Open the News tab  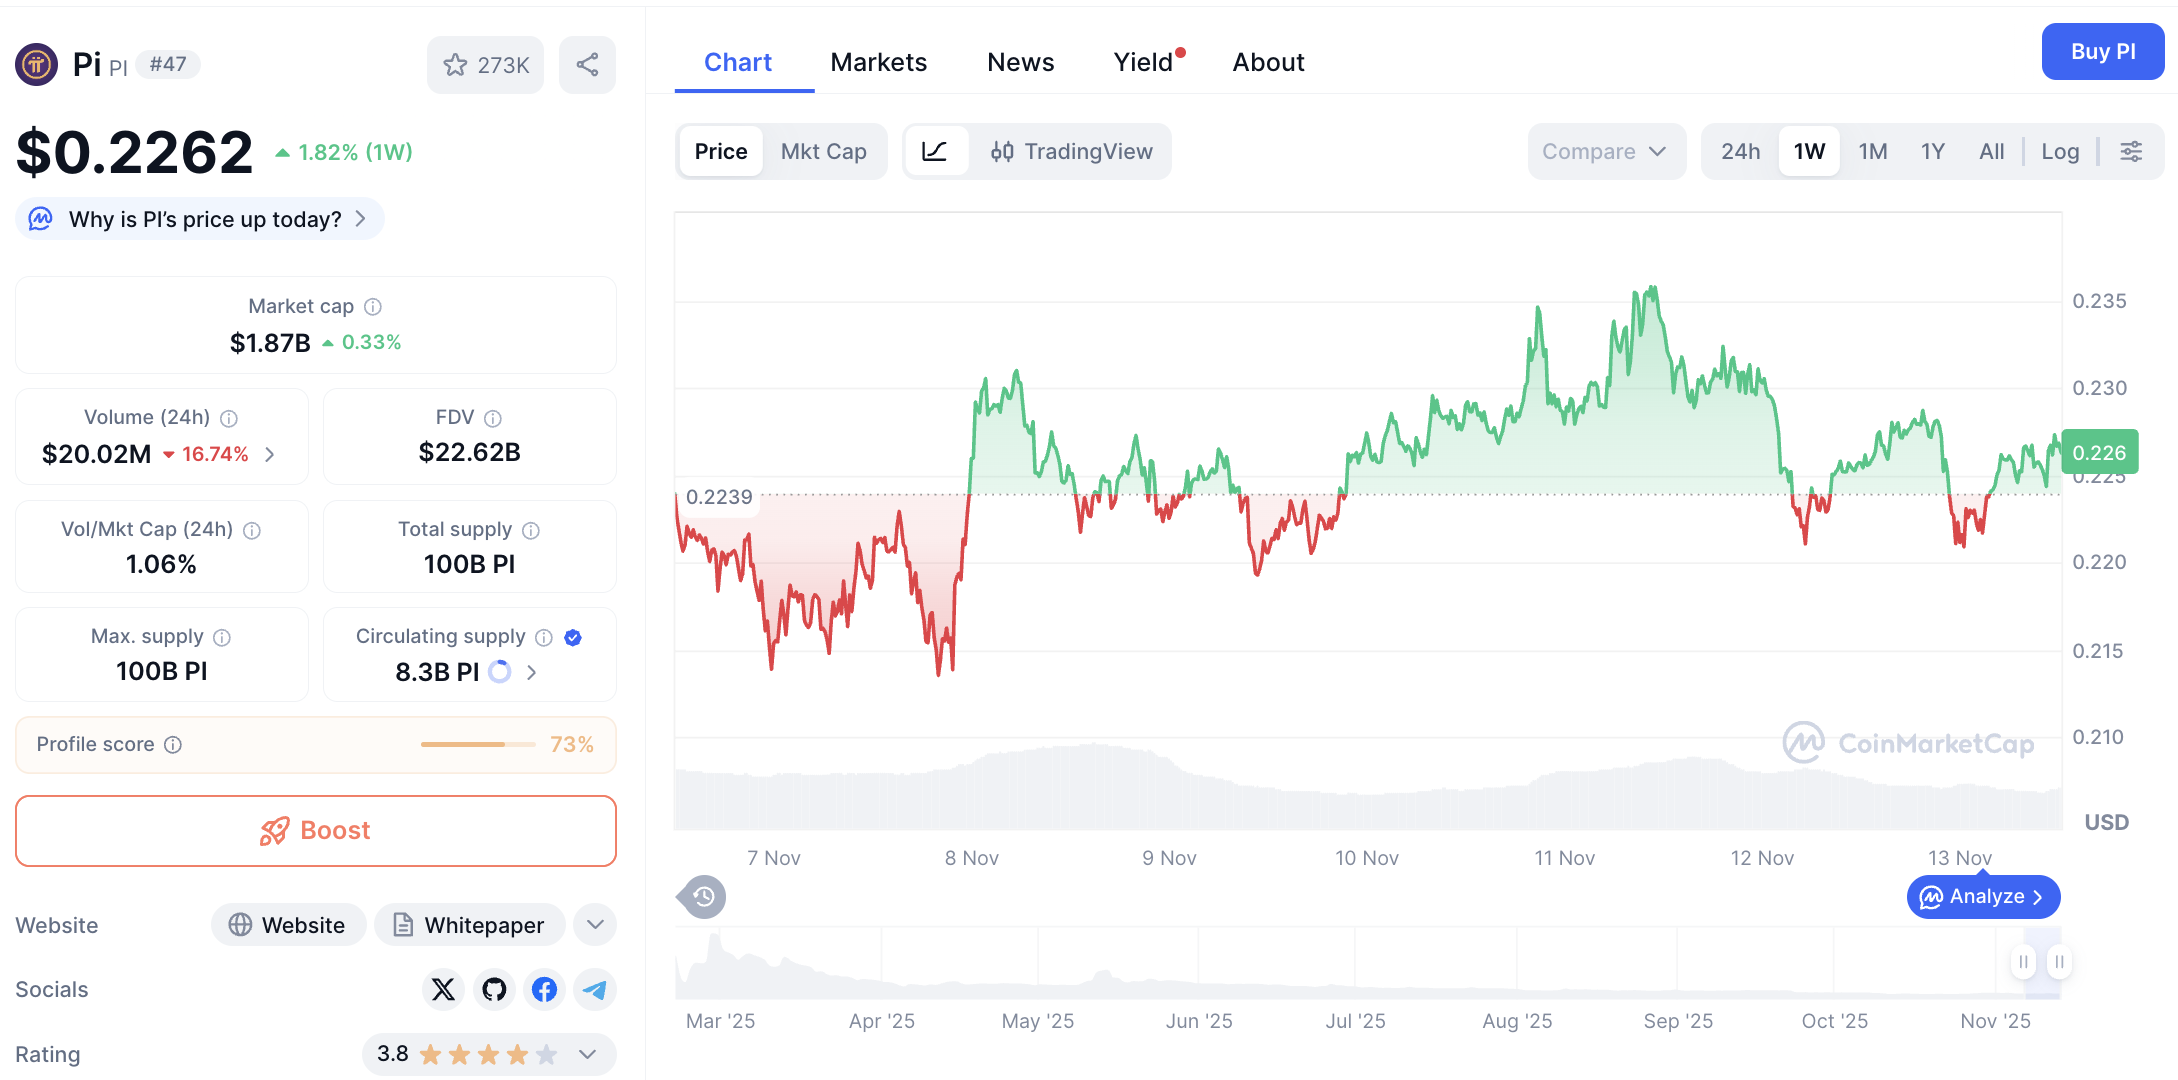tap(1020, 61)
